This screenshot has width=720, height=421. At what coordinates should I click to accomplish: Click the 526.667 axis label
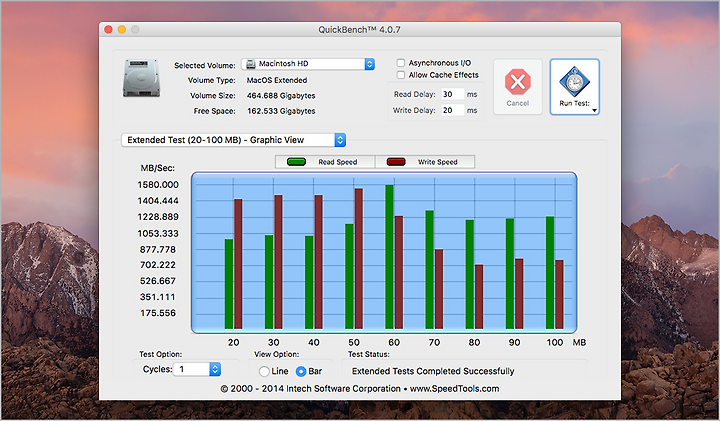coord(158,281)
